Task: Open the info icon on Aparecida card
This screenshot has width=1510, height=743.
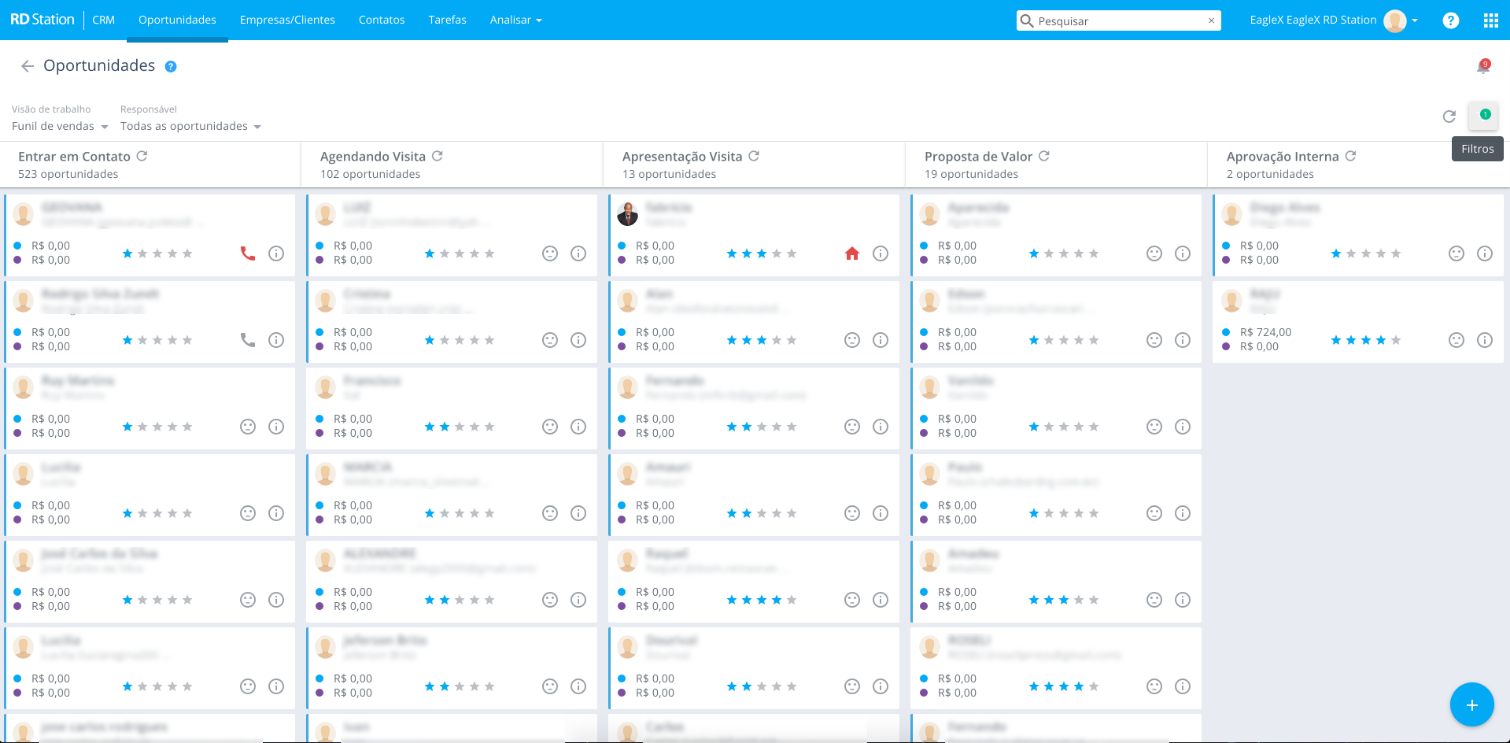Action: click(x=1182, y=253)
